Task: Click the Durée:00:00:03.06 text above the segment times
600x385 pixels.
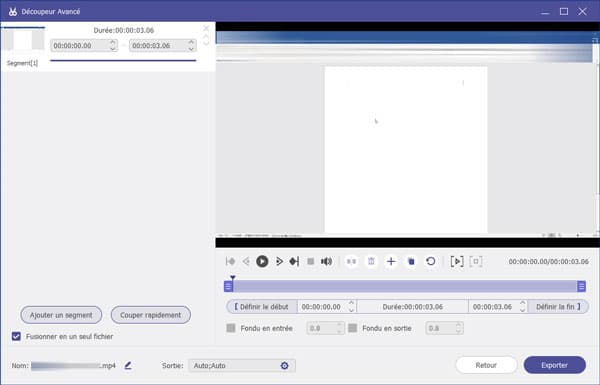Action: pyautogui.click(x=124, y=30)
